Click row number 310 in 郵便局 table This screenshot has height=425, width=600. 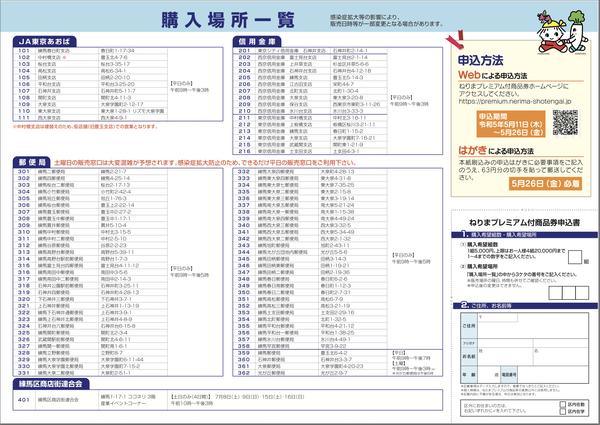[24, 232]
